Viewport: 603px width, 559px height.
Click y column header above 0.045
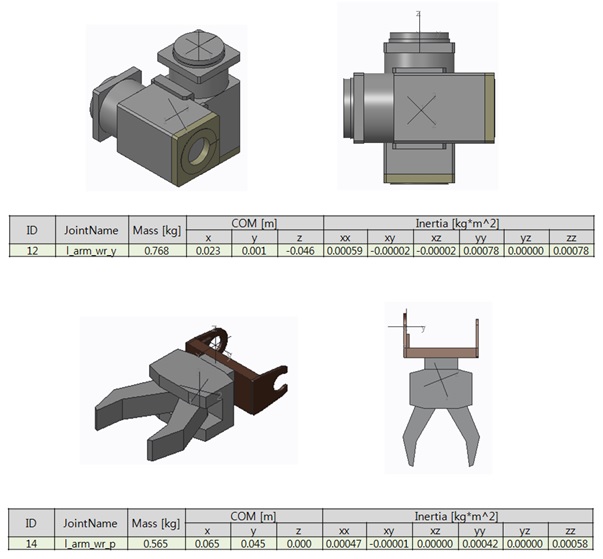click(x=253, y=531)
